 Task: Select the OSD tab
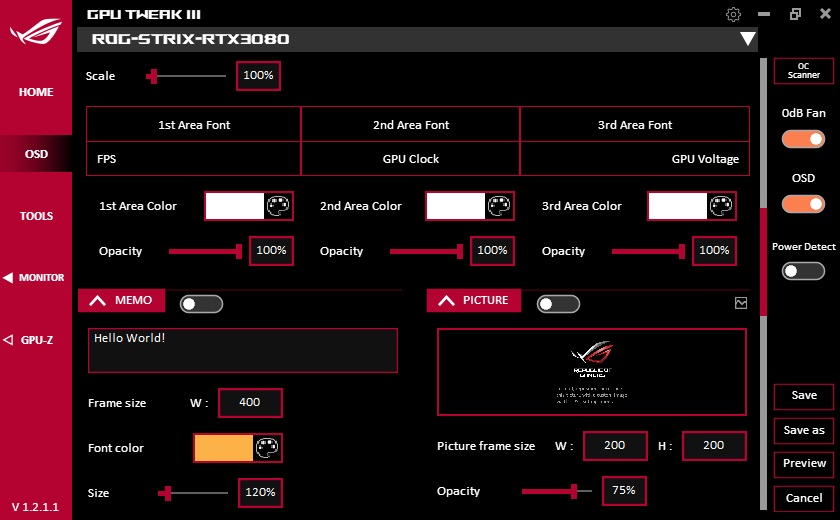36,154
